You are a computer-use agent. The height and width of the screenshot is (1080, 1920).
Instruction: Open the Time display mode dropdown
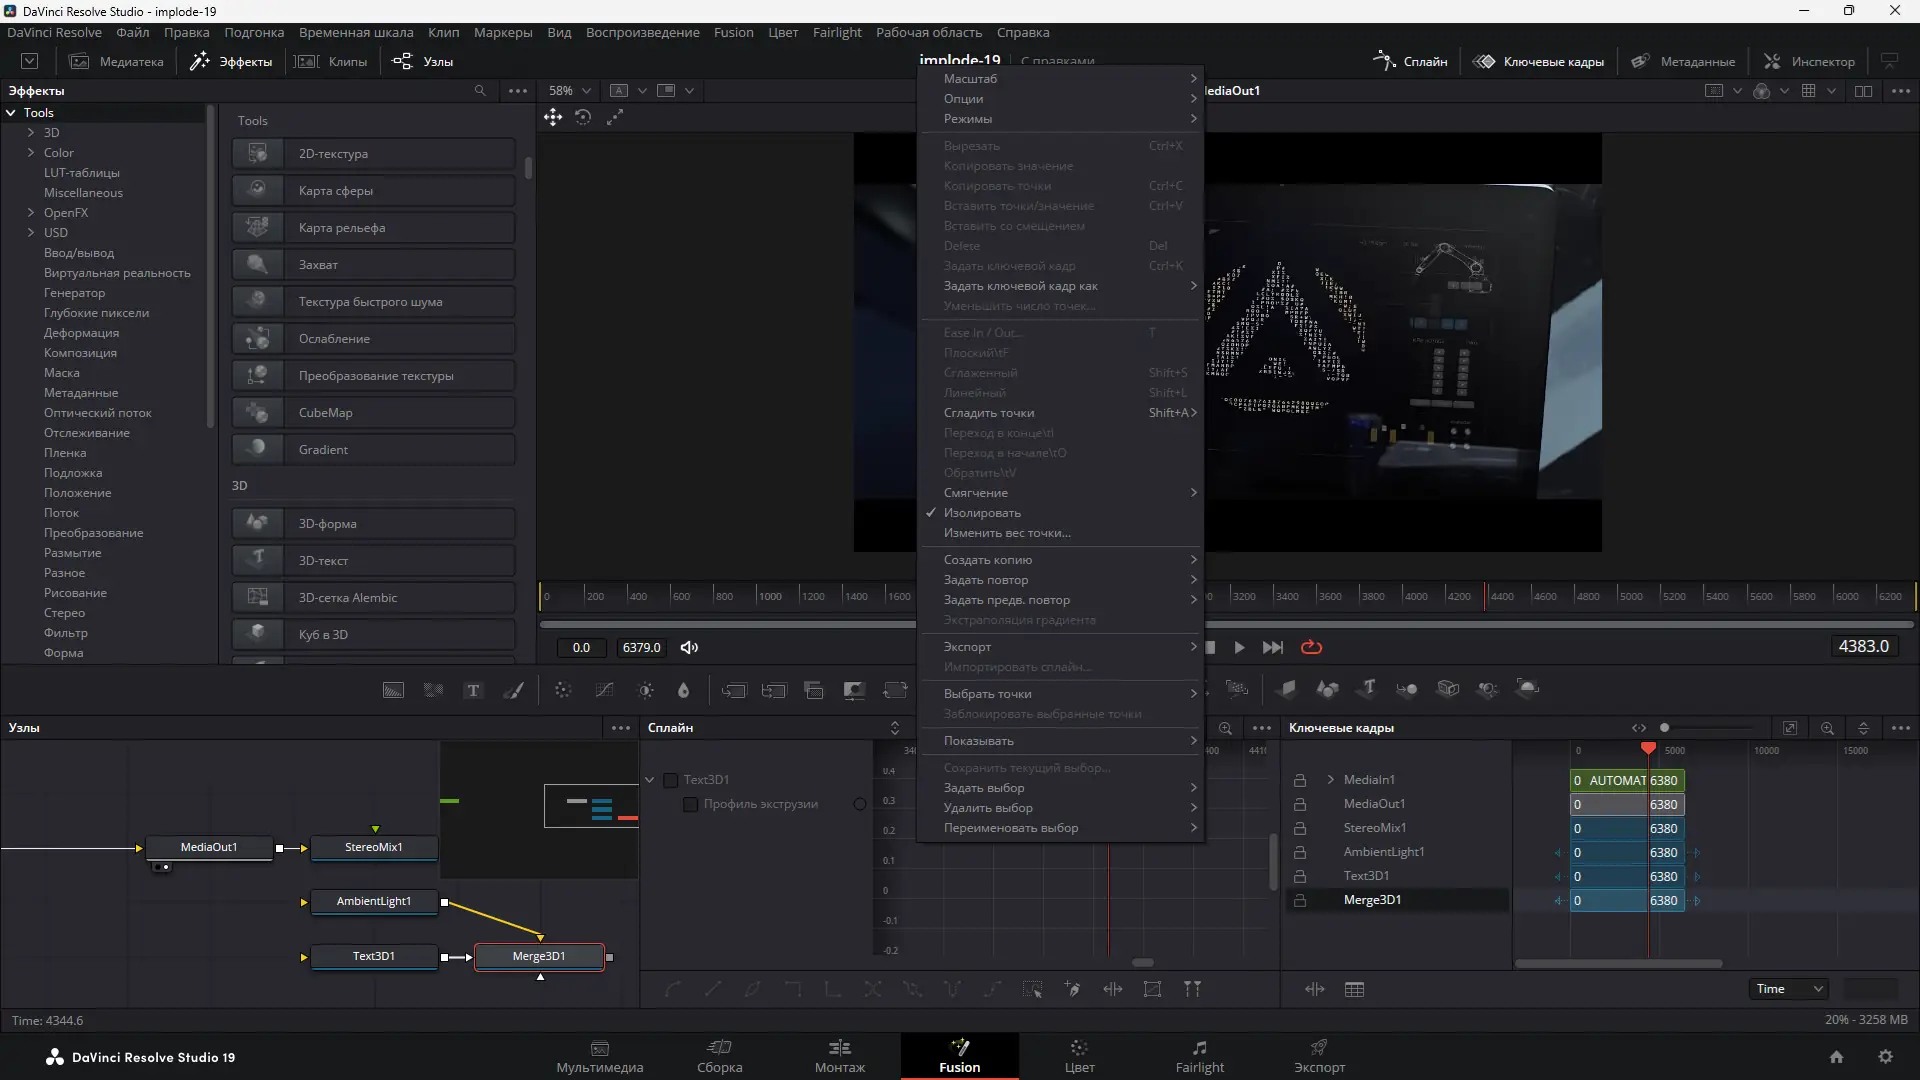(x=1788, y=989)
